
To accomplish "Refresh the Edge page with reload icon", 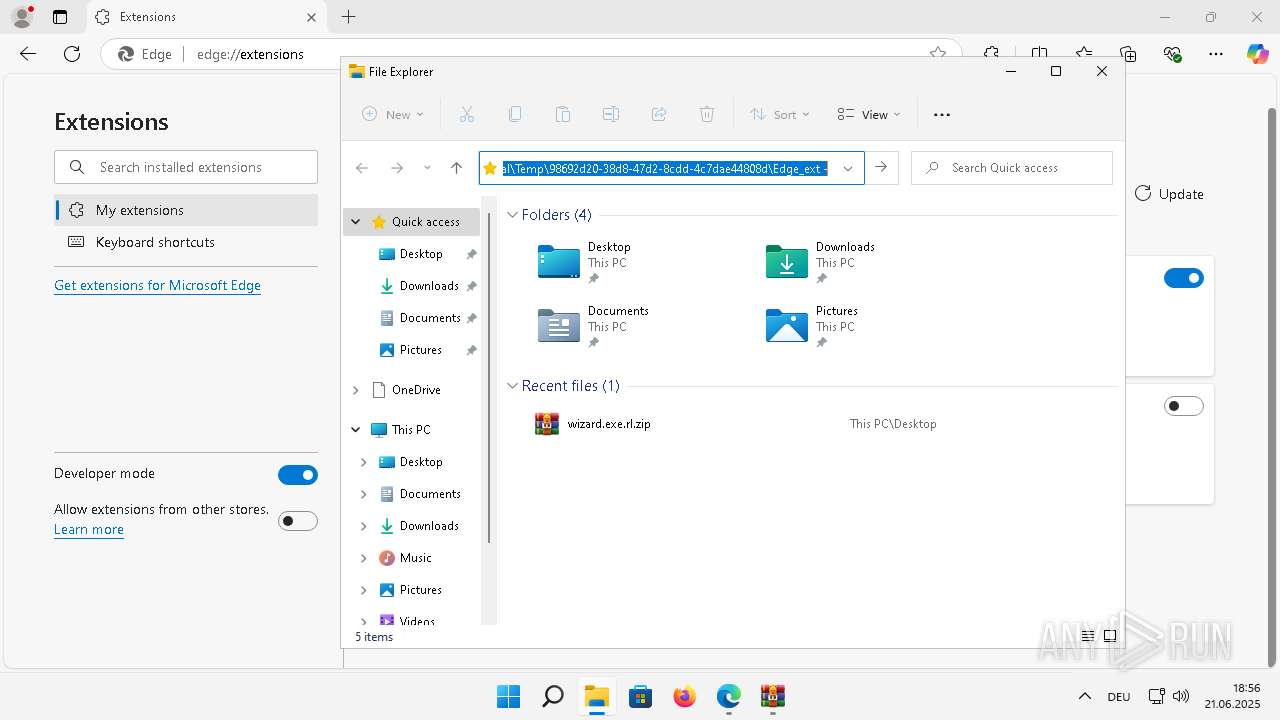I will 72,54.
